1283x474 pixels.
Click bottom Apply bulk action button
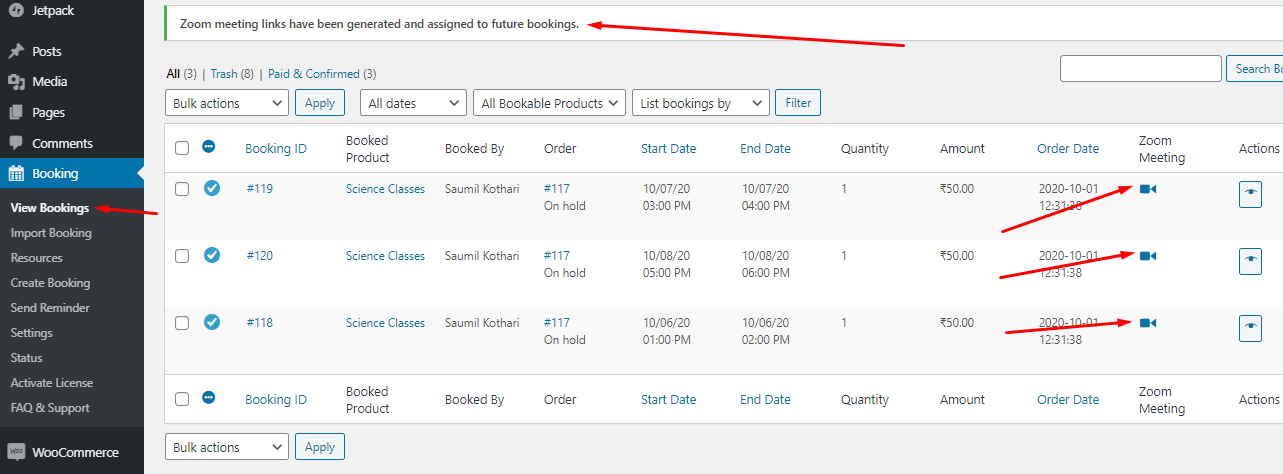point(320,447)
